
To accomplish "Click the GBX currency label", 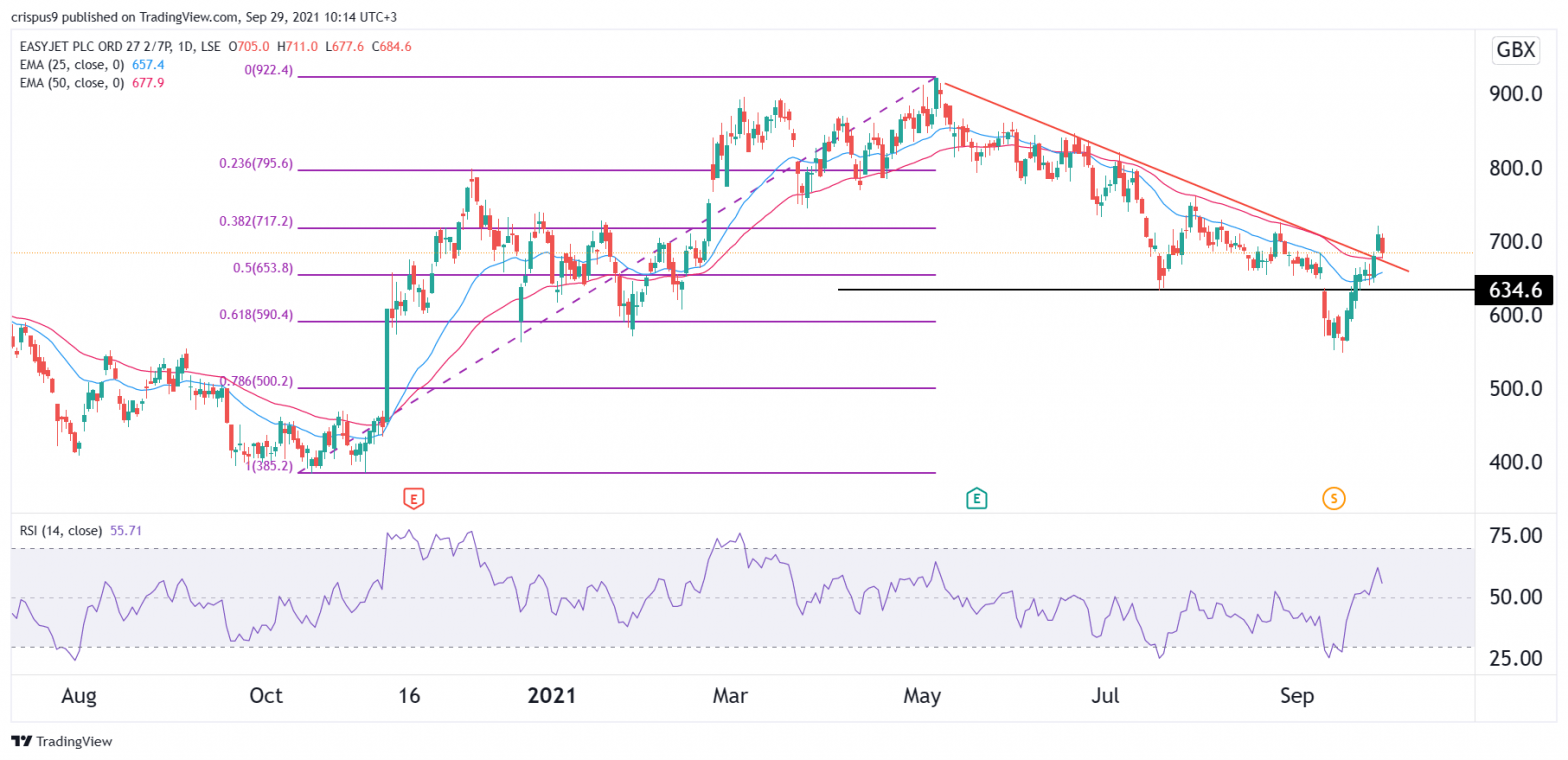I will (x=1516, y=51).
